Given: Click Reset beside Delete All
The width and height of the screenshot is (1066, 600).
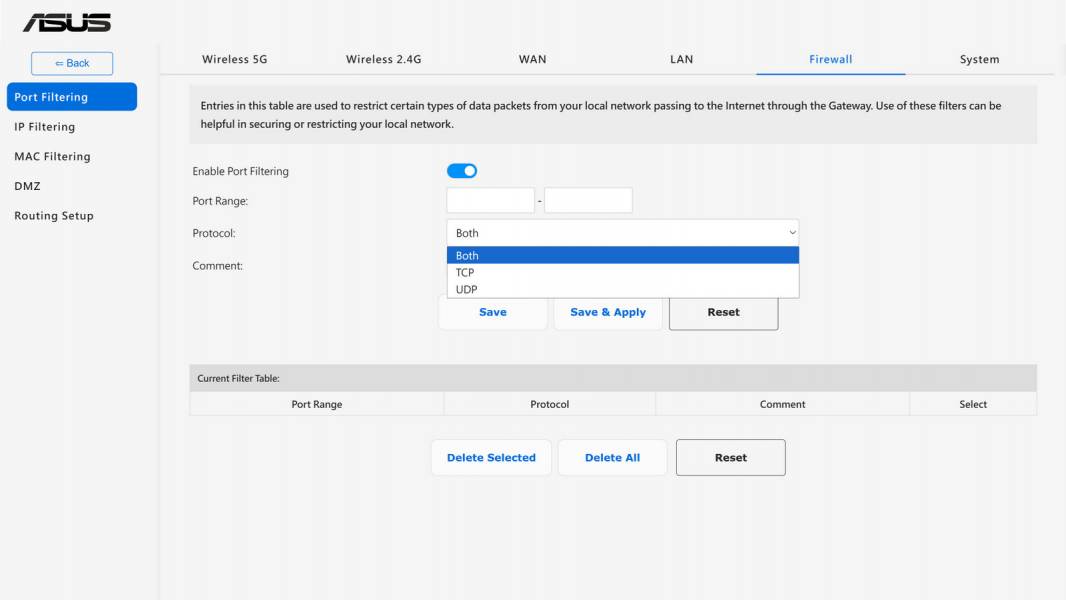Looking at the screenshot, I should [731, 457].
